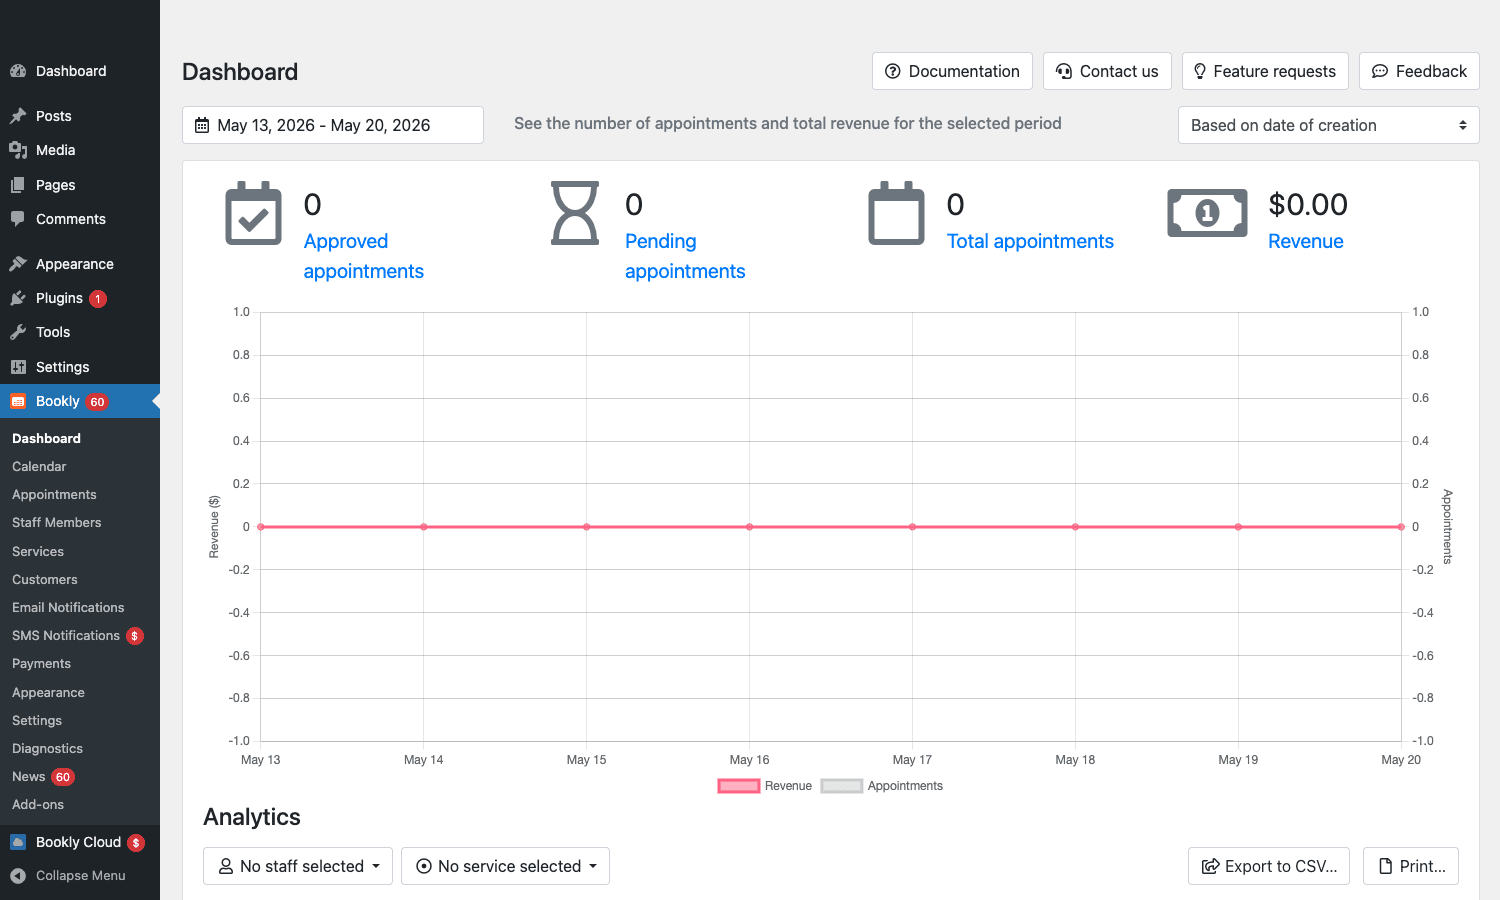Click the Tools wrench icon
1500x900 pixels.
point(18,332)
